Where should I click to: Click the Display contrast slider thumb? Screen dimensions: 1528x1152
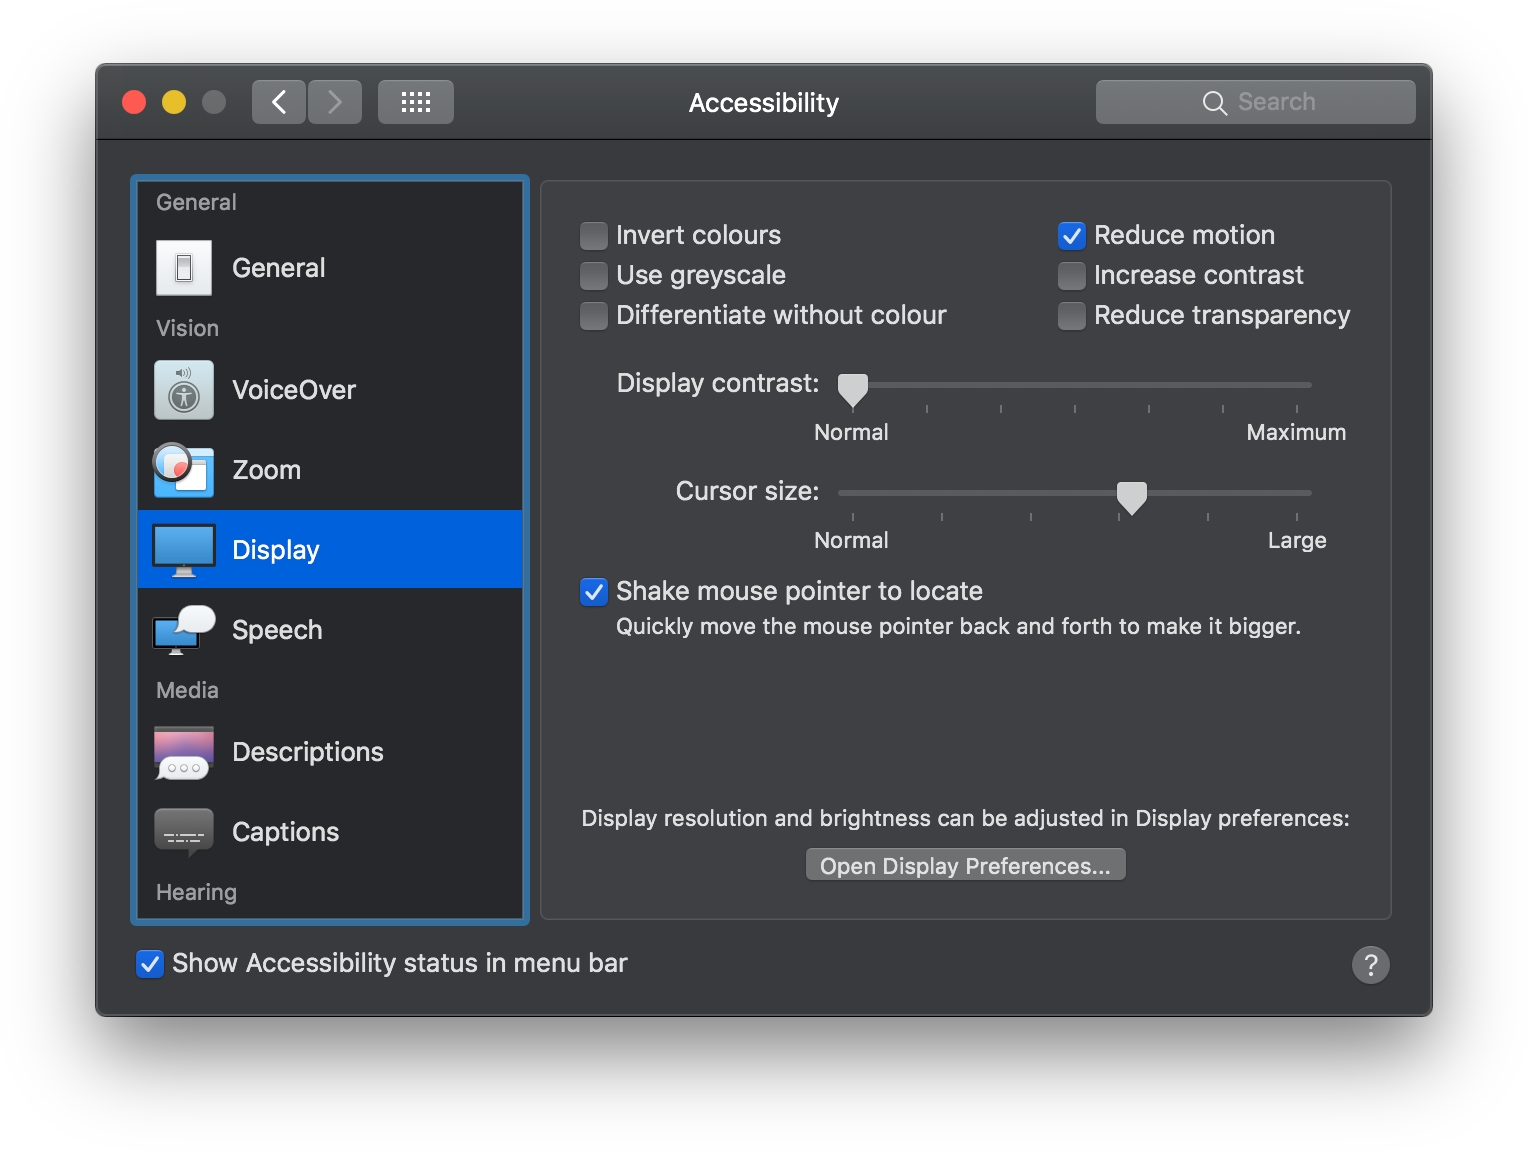(x=853, y=390)
